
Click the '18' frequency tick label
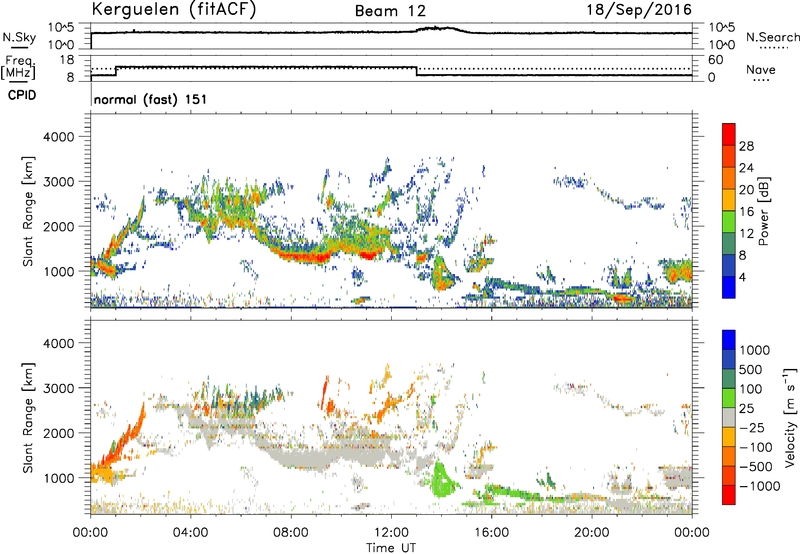tap(66, 60)
